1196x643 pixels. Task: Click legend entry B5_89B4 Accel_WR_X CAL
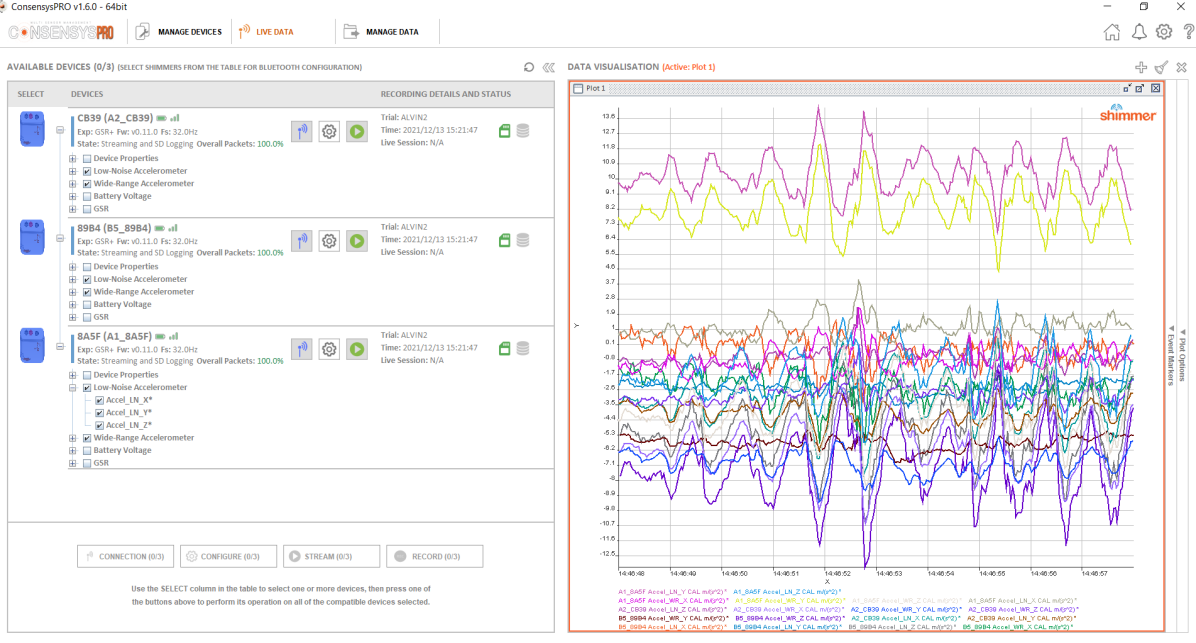[1018, 628]
